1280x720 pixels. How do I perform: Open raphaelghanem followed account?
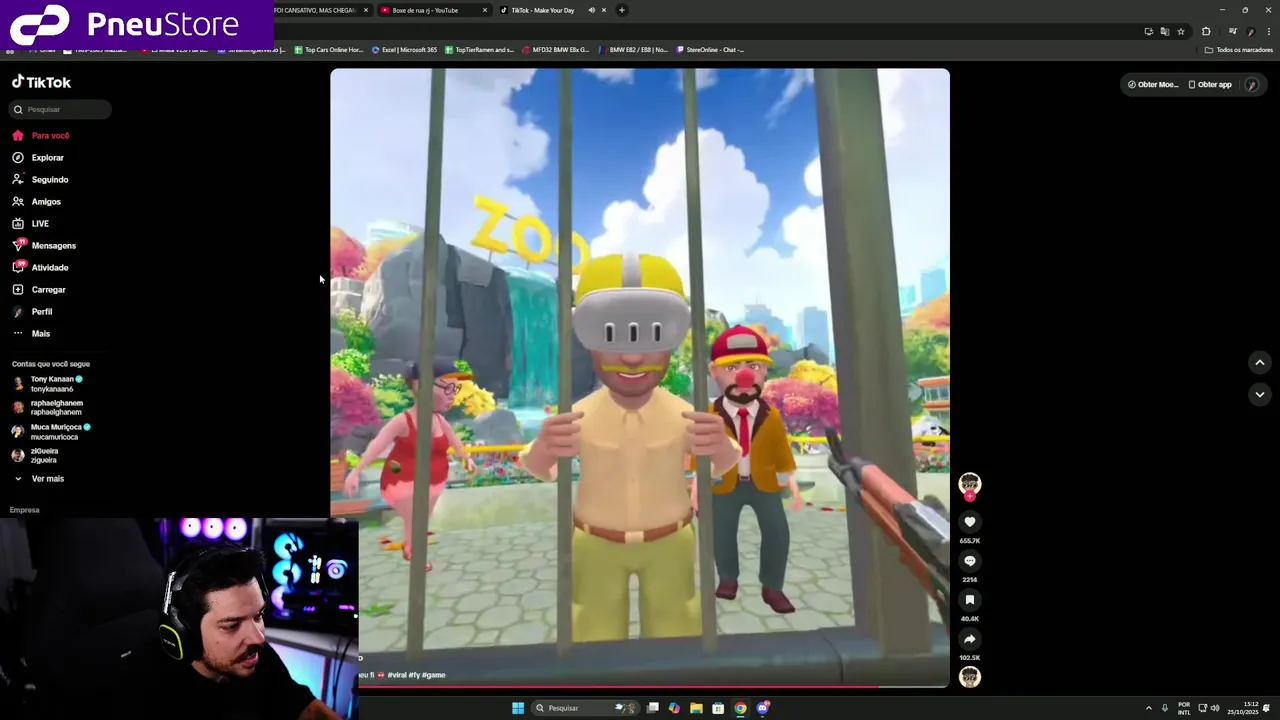point(47,407)
